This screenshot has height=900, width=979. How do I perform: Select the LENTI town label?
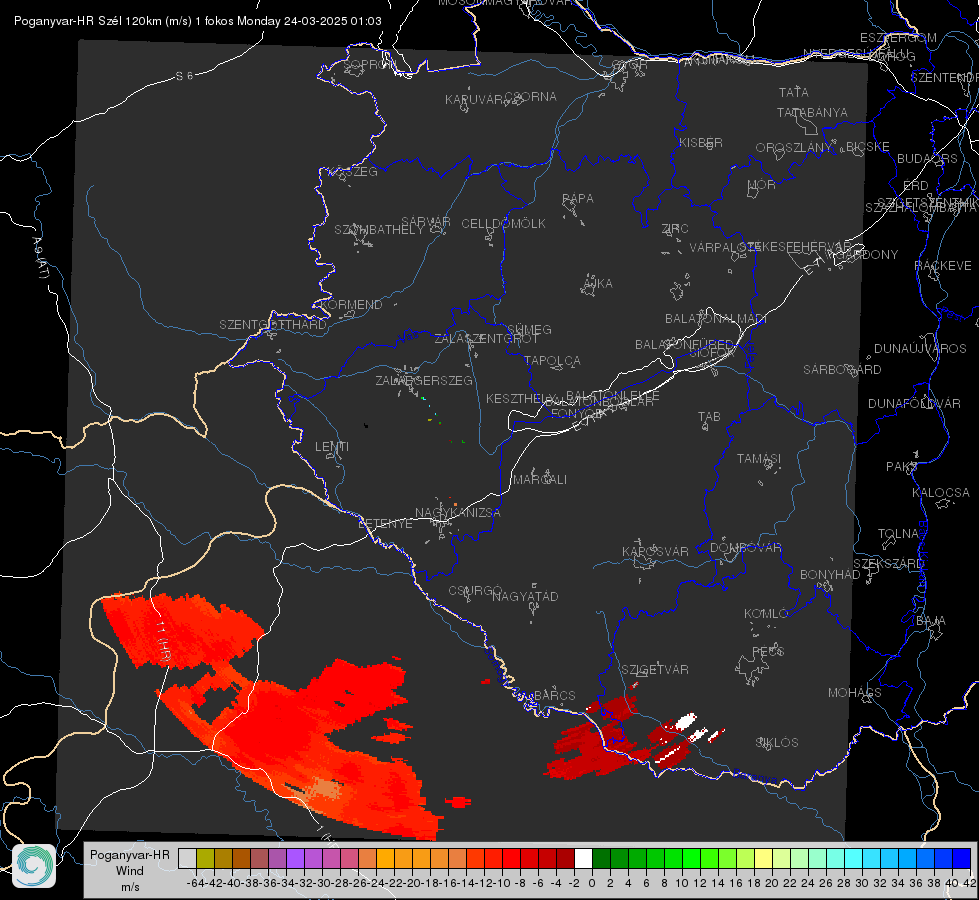[332, 447]
